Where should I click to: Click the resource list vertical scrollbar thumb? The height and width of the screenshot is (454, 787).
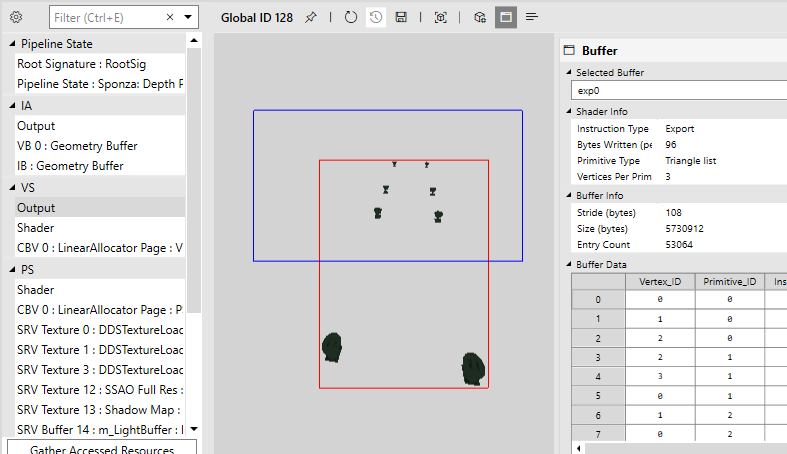coord(194,180)
